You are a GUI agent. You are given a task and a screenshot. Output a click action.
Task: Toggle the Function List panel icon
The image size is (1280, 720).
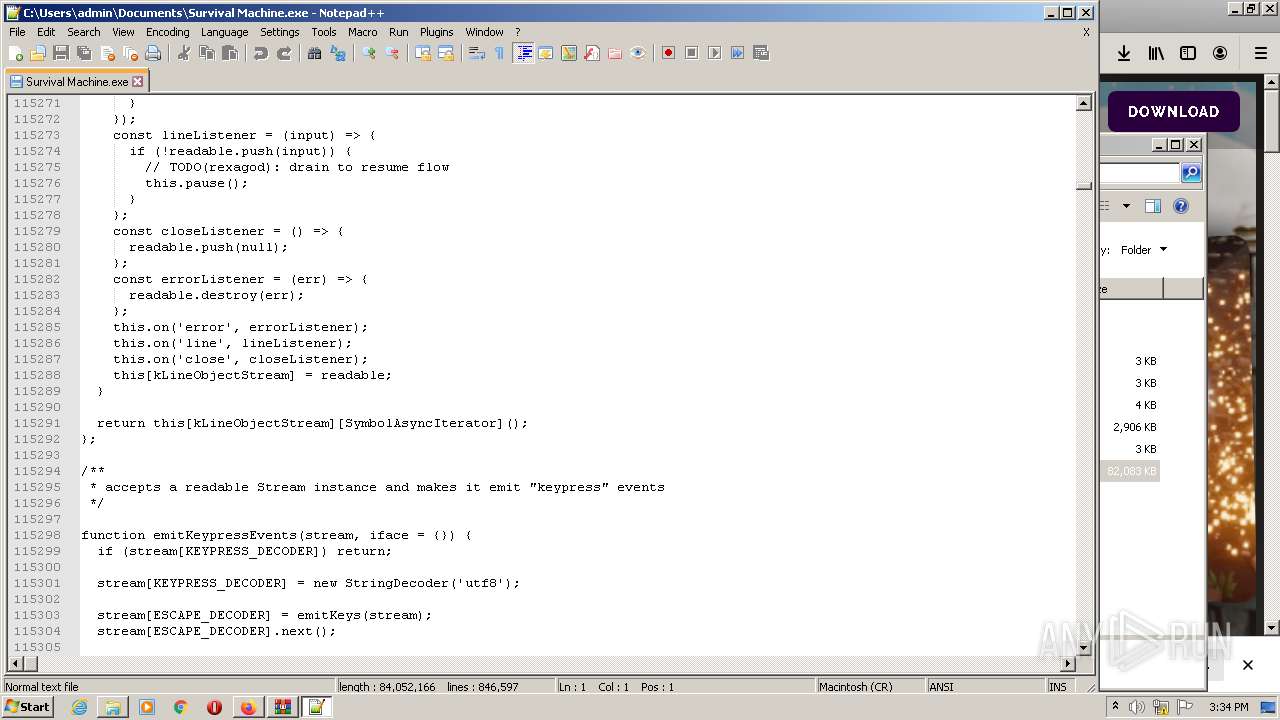coord(592,53)
